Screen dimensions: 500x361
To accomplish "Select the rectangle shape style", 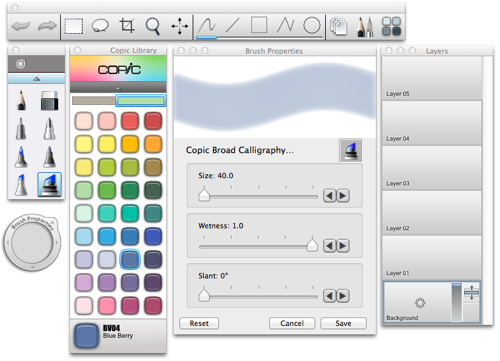I will click(259, 25).
